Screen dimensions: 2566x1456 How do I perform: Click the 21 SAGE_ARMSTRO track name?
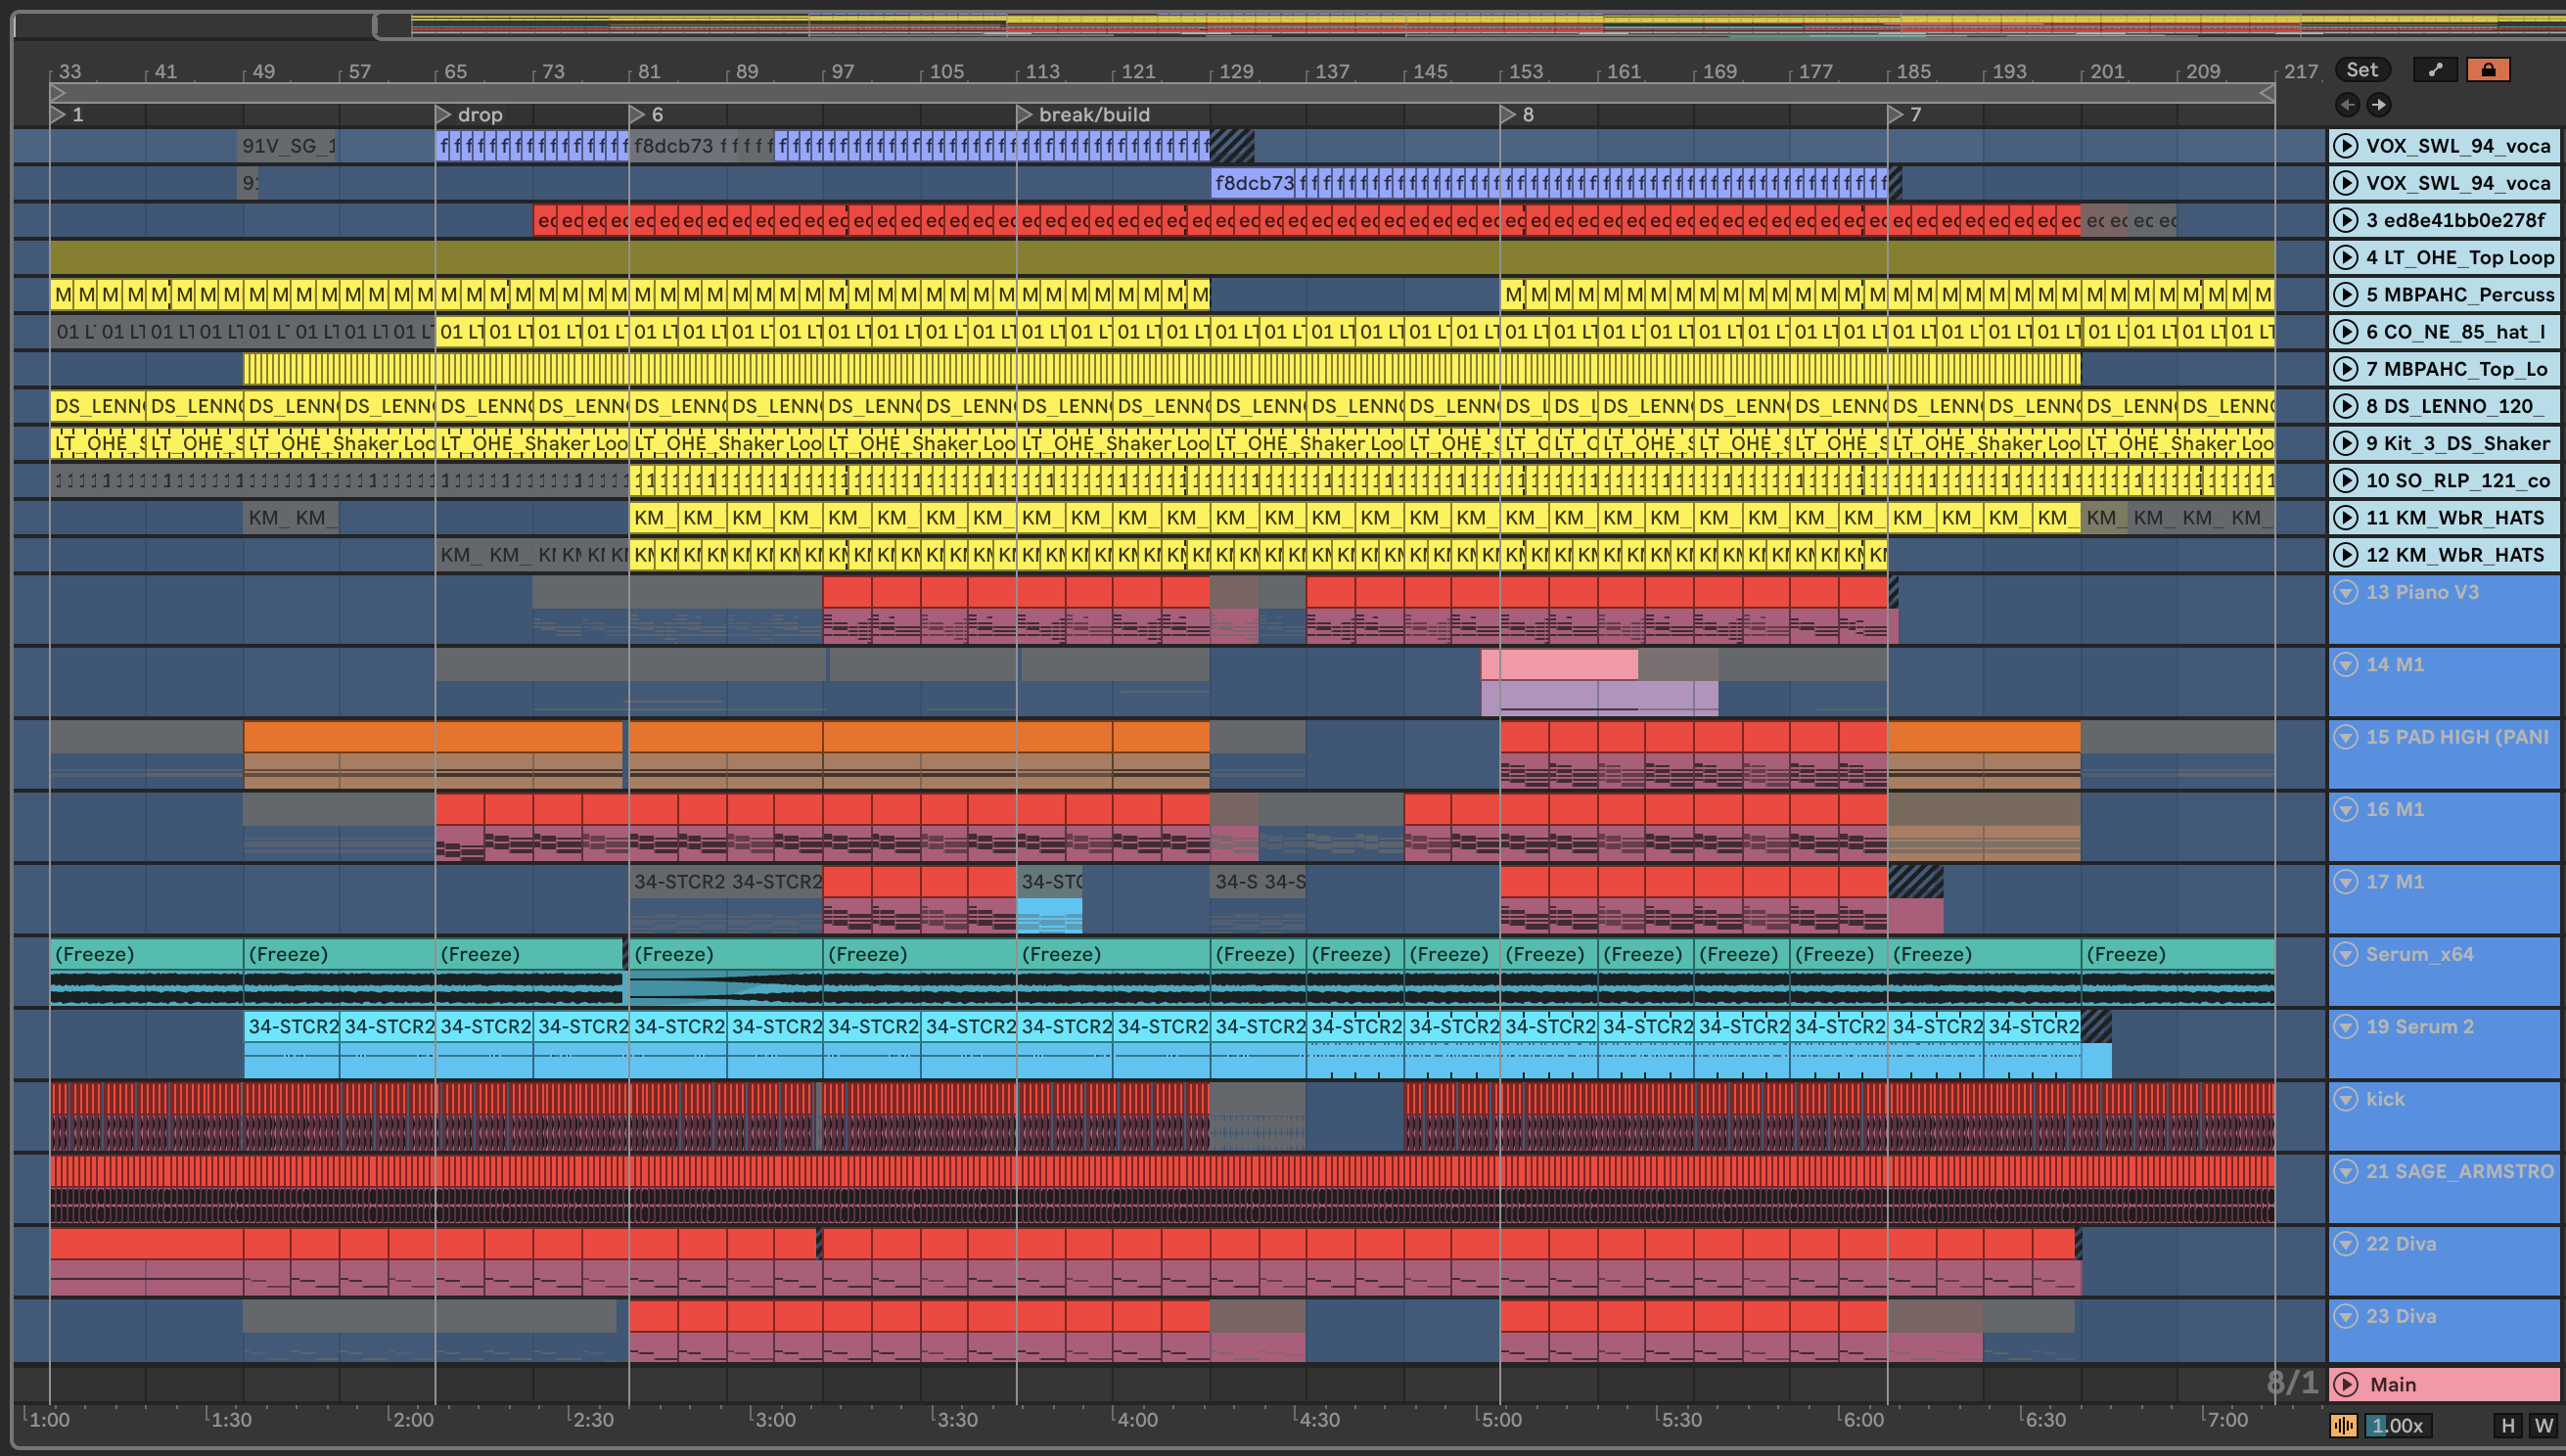click(2459, 1171)
